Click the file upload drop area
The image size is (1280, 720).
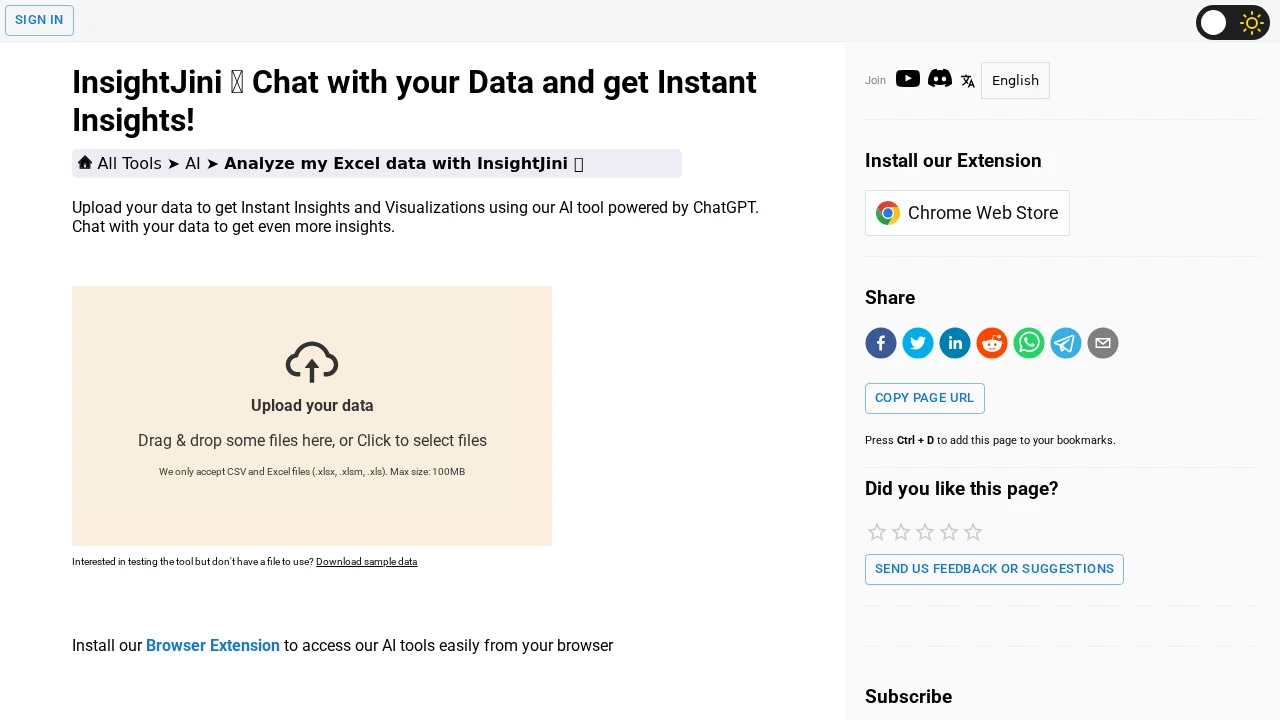[312, 416]
